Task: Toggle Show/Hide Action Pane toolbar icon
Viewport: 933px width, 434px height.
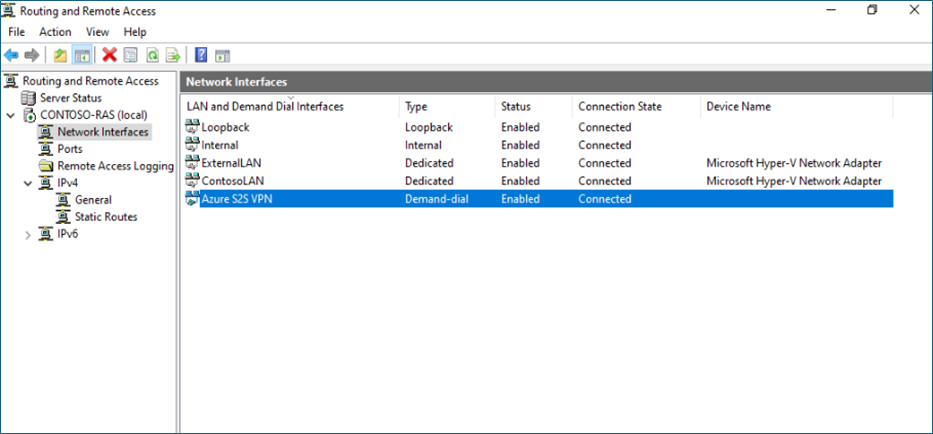Action: click(222, 55)
